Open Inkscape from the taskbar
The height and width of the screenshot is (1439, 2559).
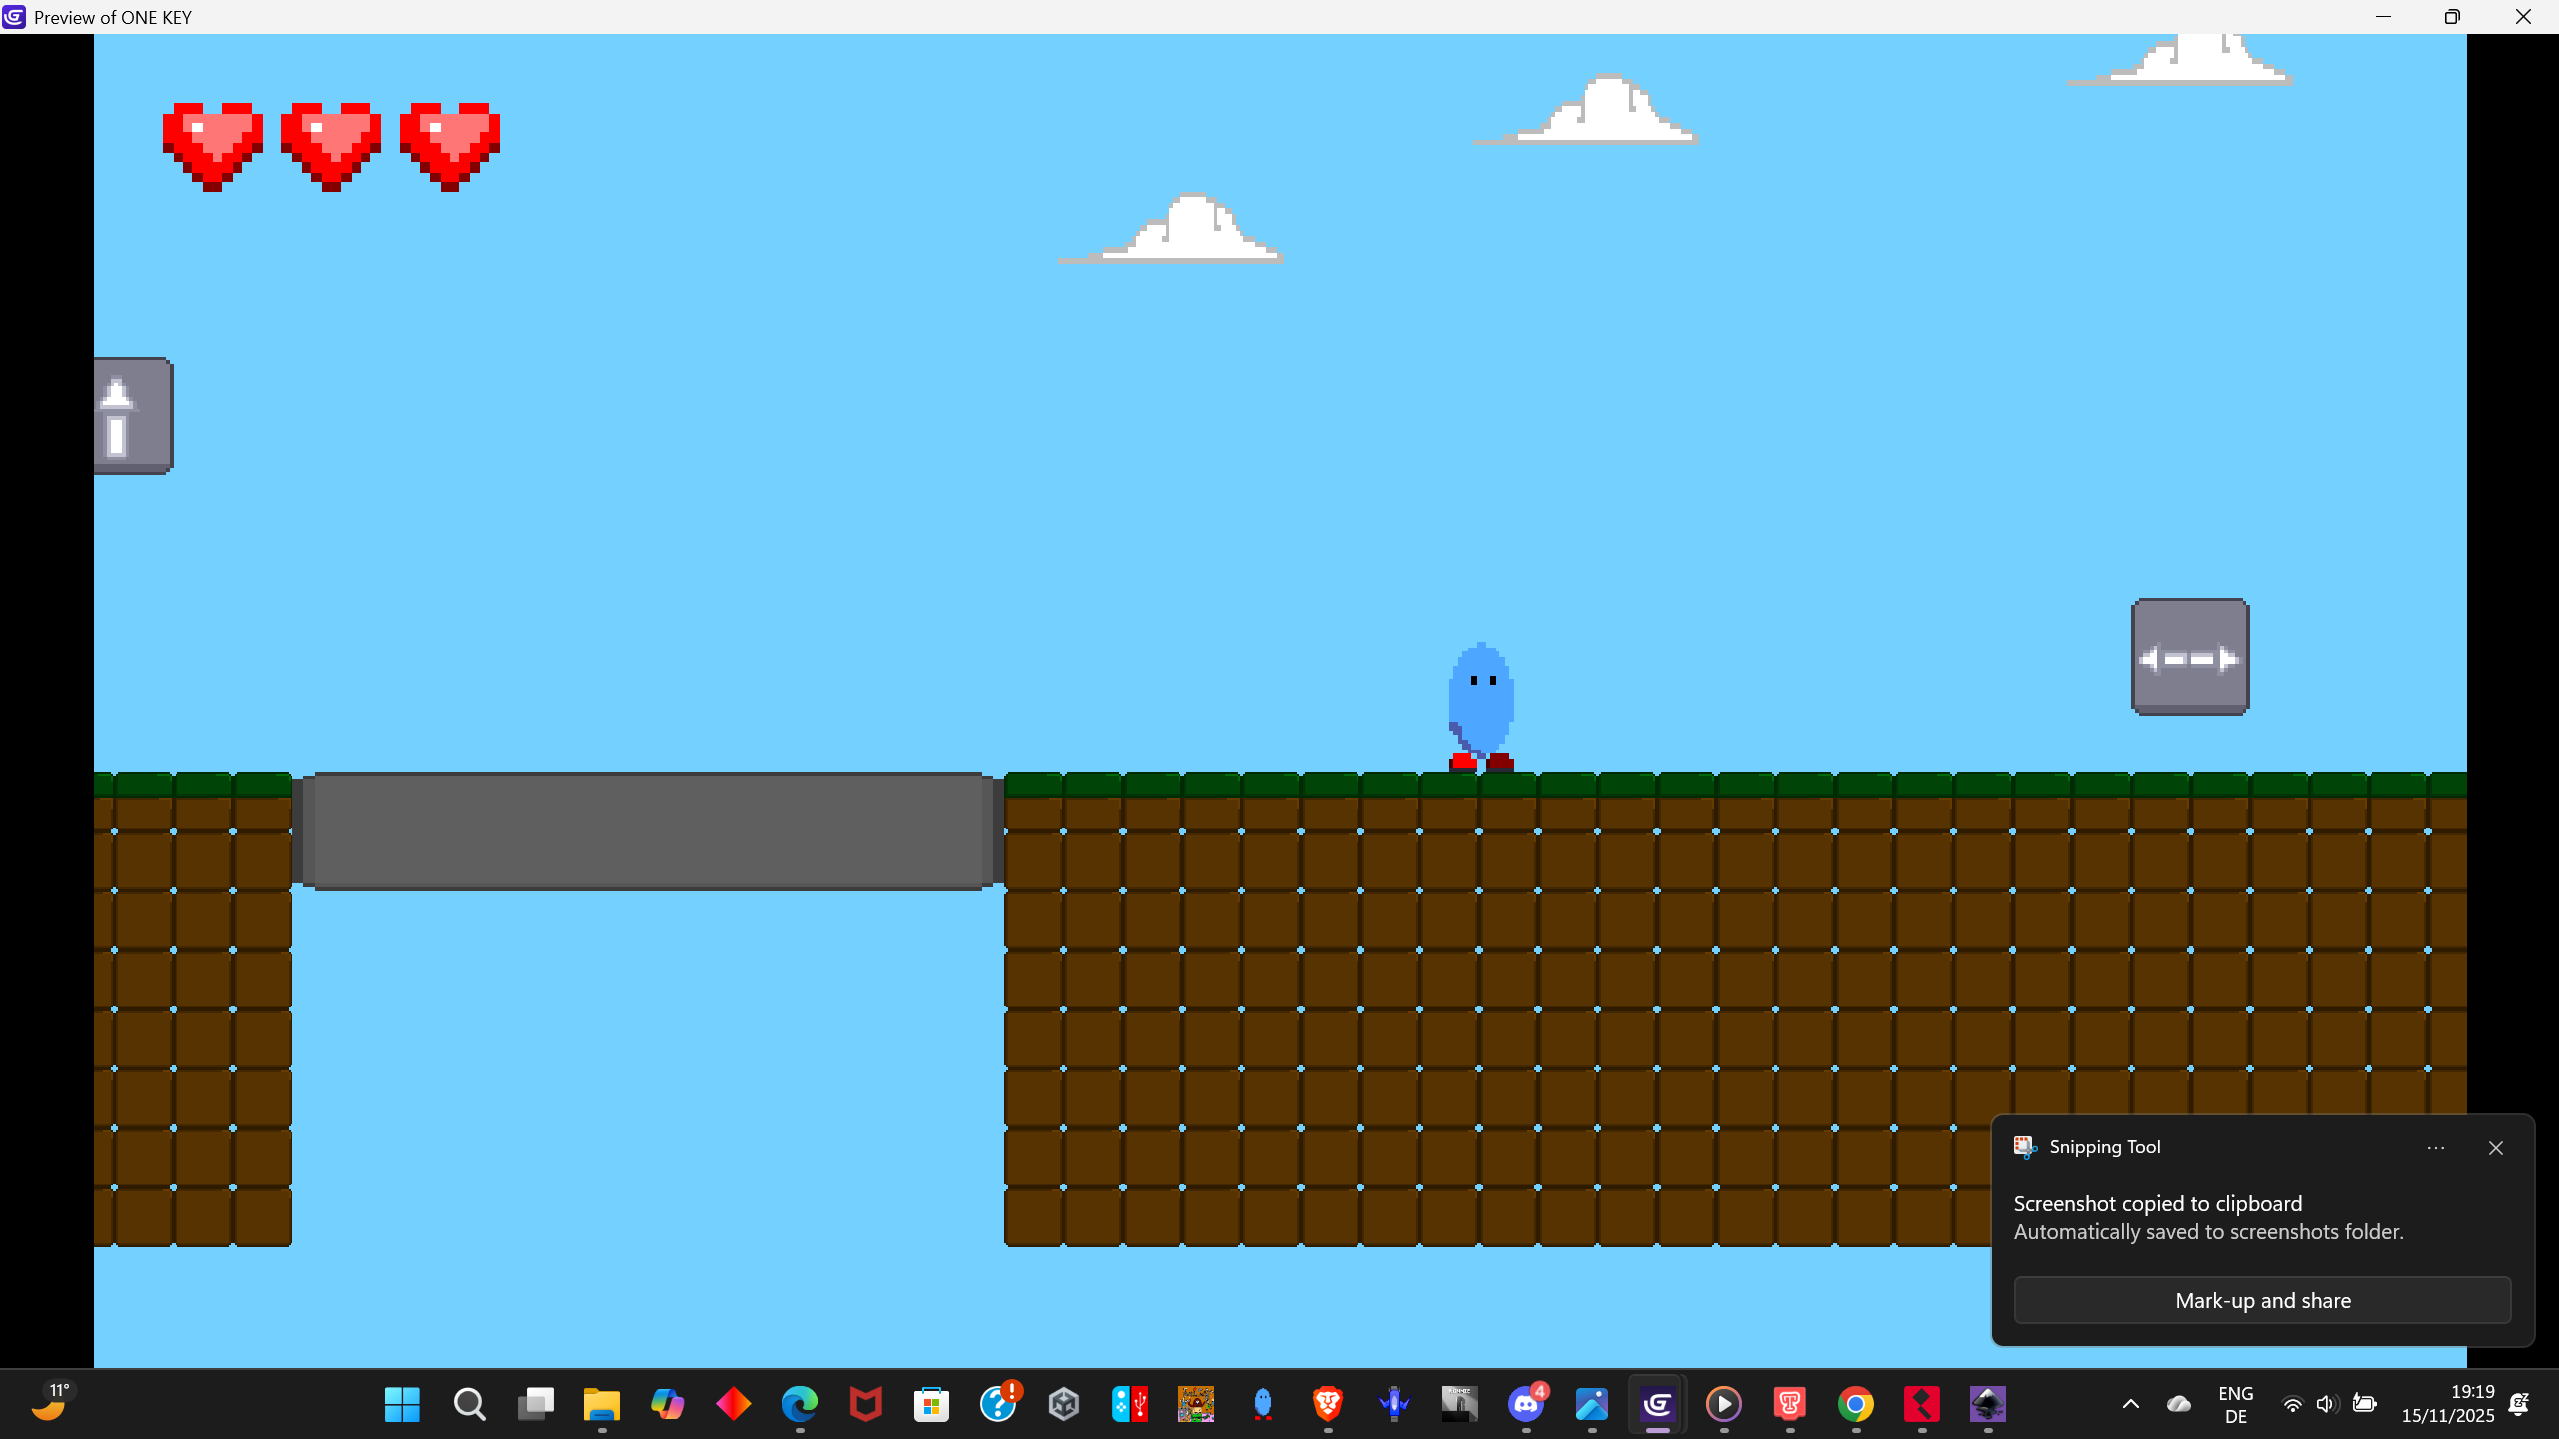click(x=1987, y=1404)
